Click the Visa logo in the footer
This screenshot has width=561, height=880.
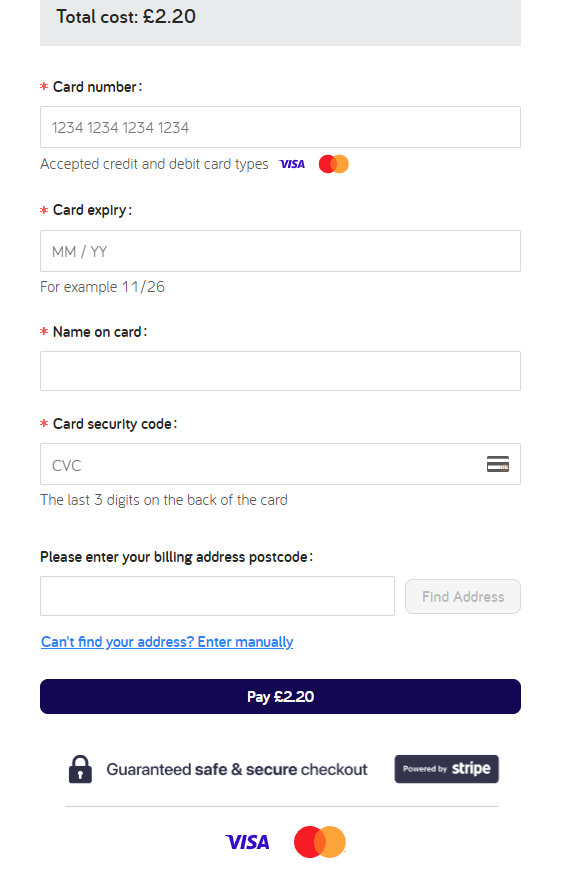(x=247, y=842)
